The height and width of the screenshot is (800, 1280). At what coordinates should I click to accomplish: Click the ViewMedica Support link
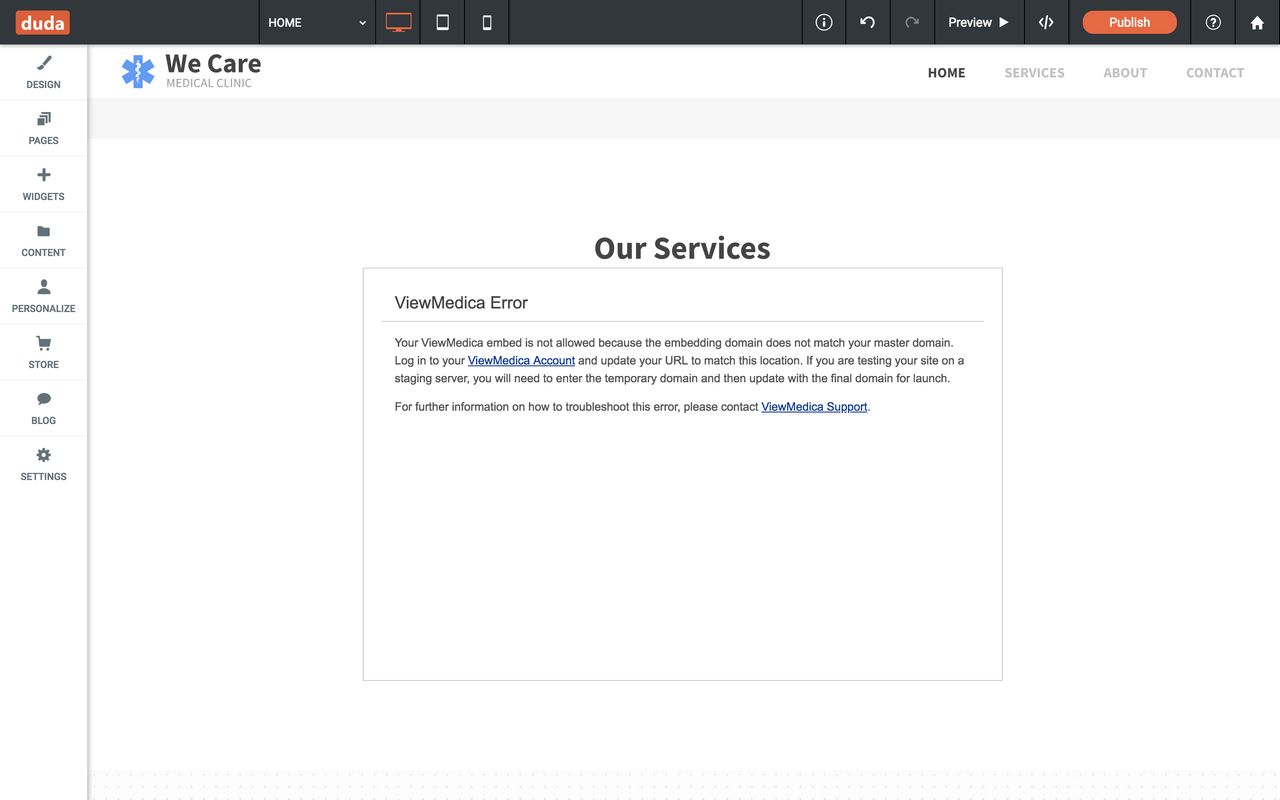coord(813,406)
